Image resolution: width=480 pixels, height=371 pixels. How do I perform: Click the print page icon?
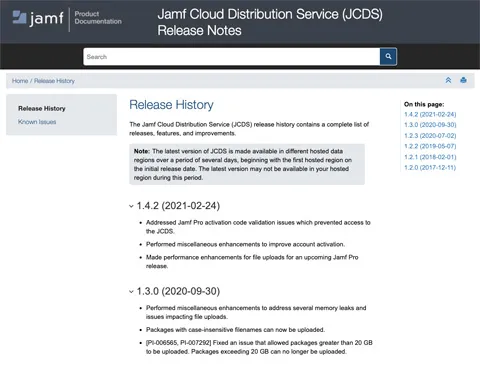(x=463, y=80)
